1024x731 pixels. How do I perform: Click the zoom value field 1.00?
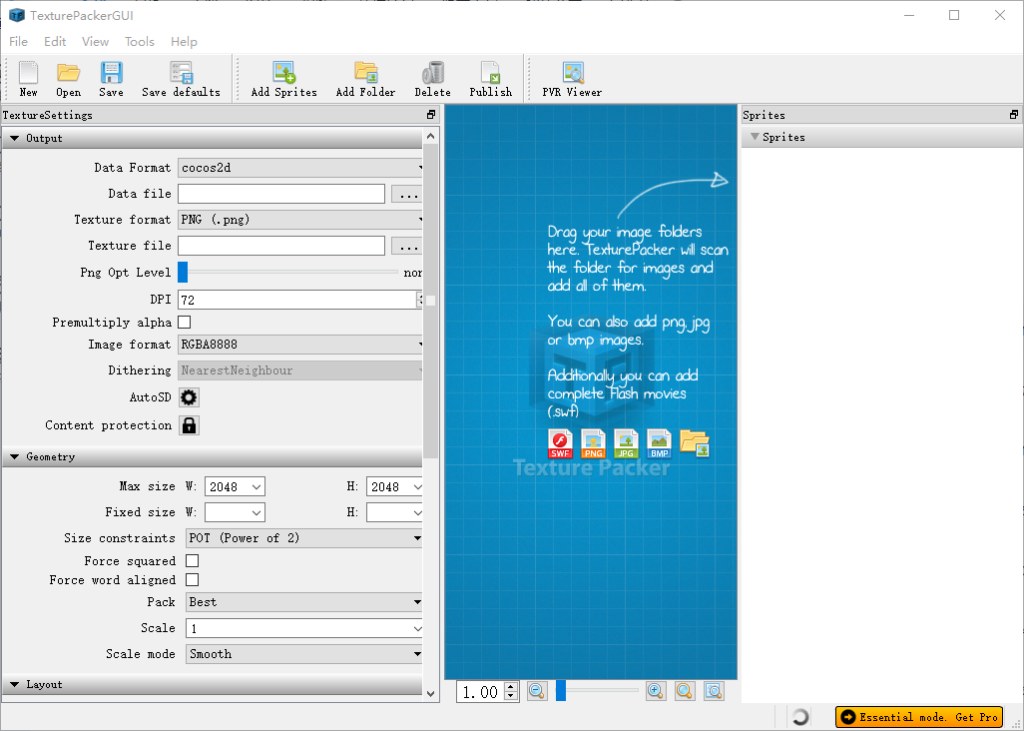[x=481, y=692]
